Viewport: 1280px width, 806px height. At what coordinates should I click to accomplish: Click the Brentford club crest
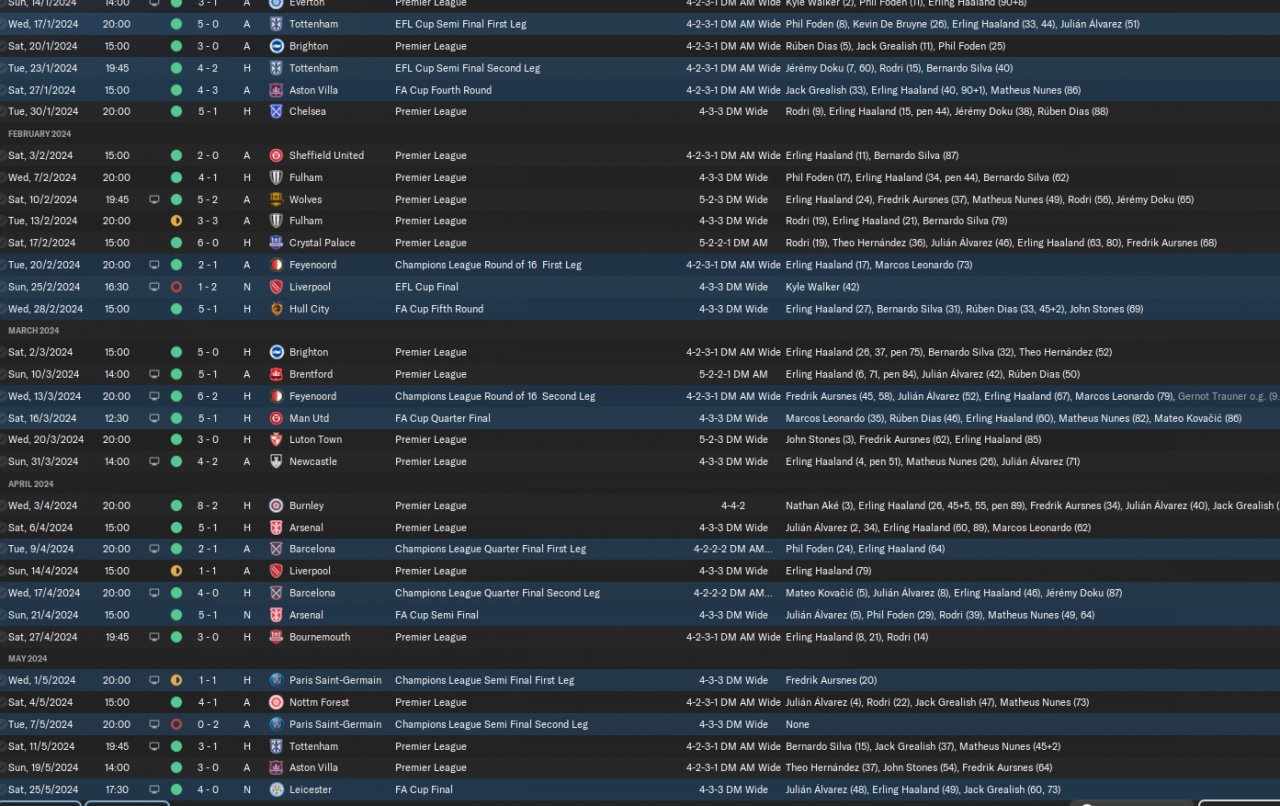pyautogui.click(x=276, y=374)
